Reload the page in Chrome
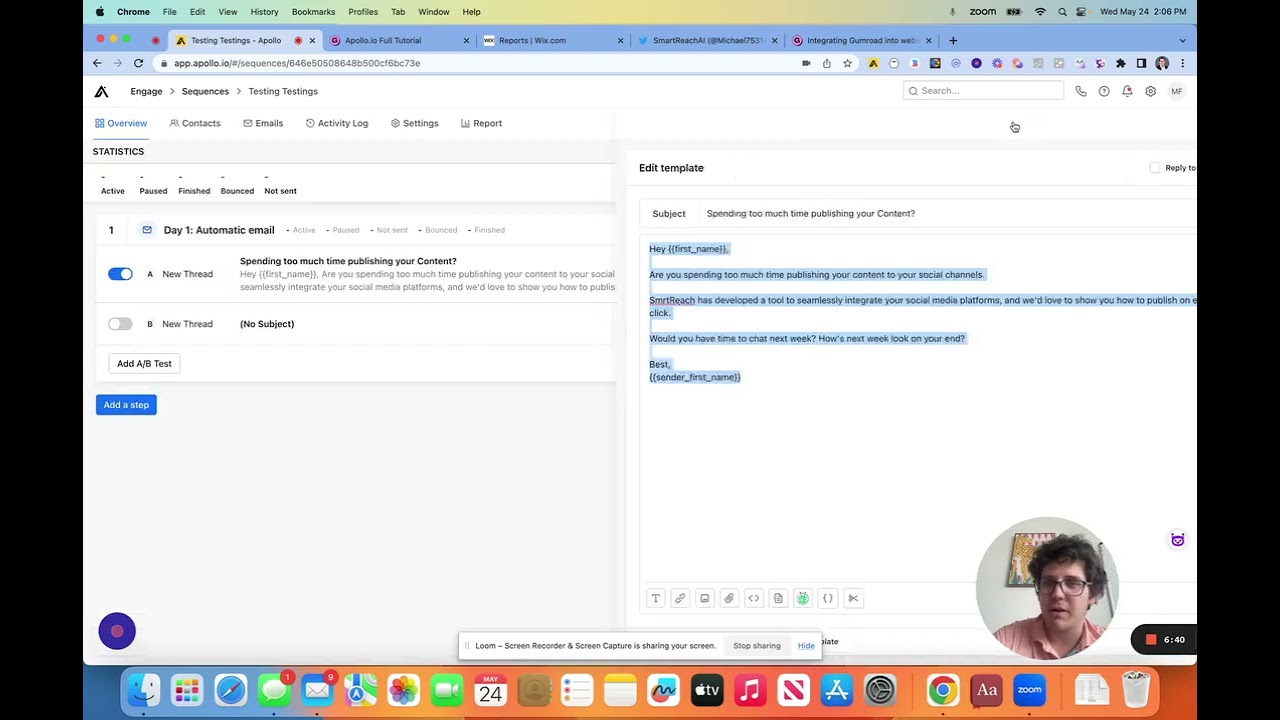This screenshot has width=1280, height=720. pos(138,63)
